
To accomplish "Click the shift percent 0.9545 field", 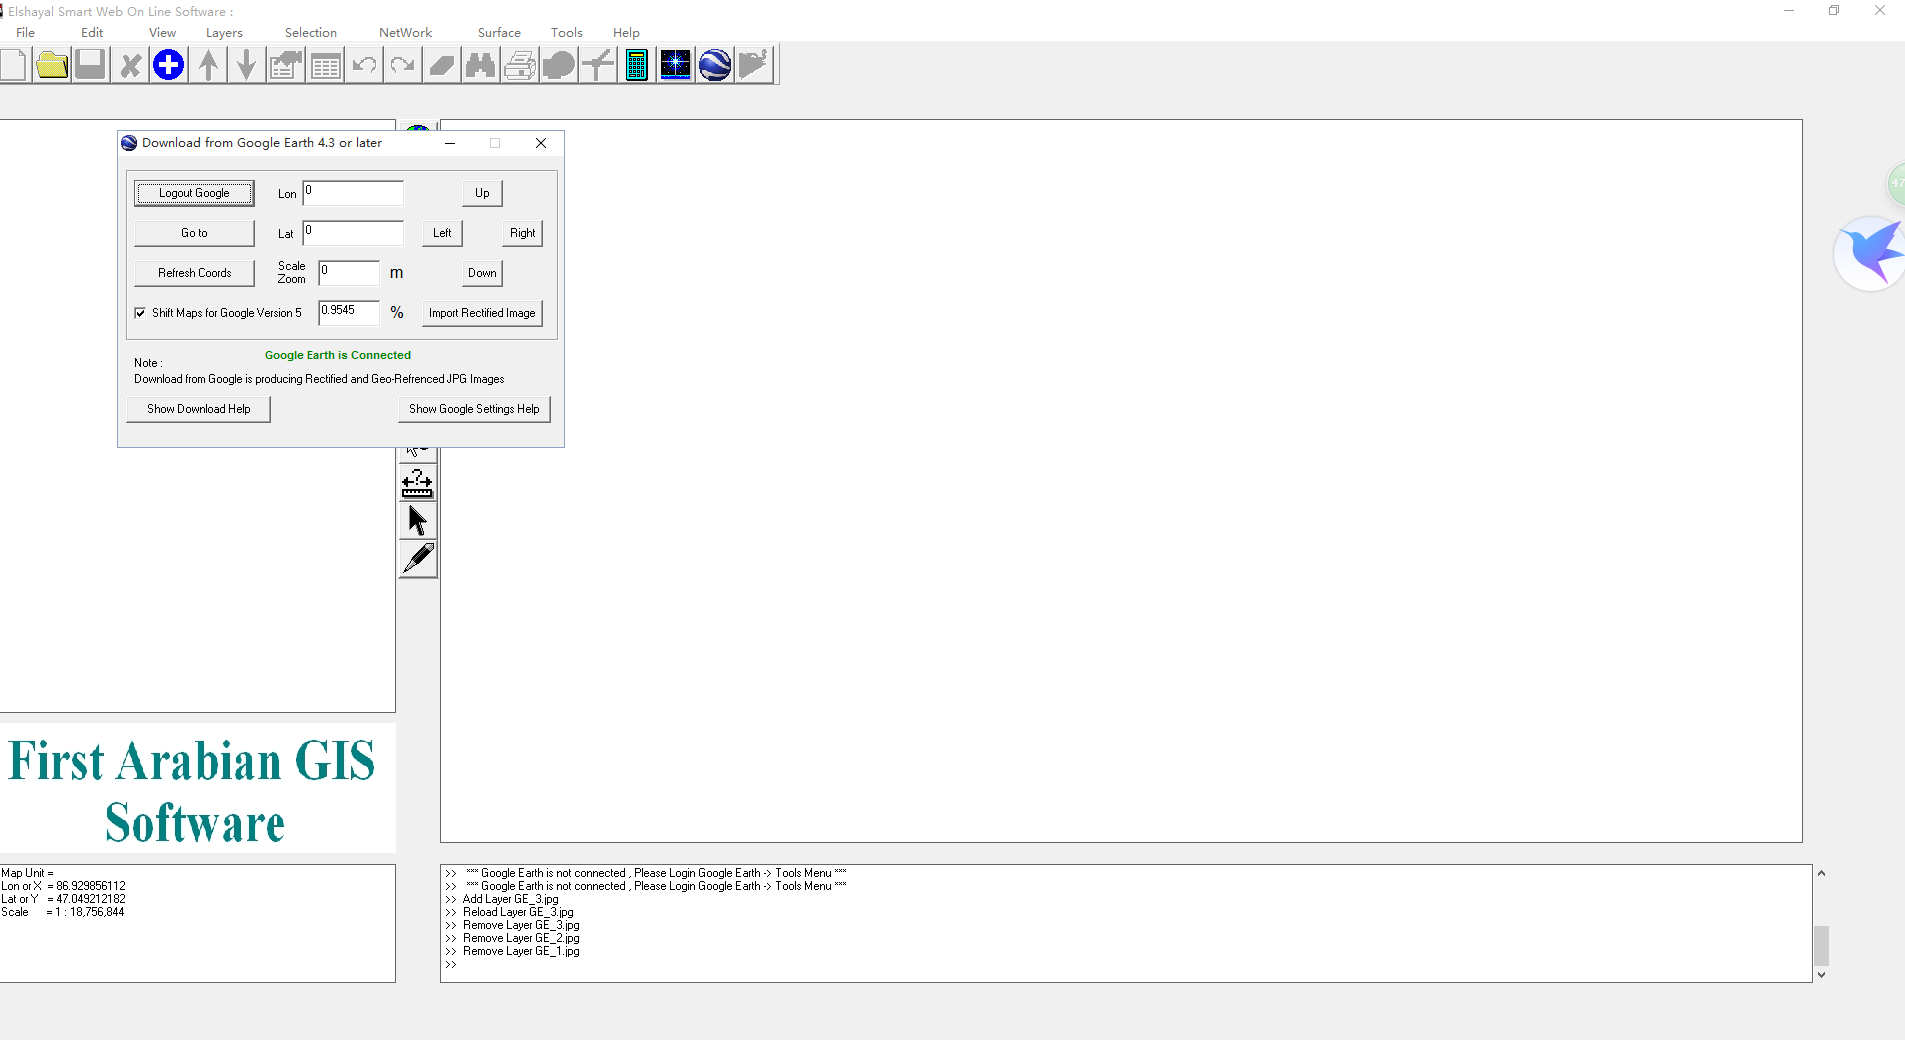I will (349, 313).
